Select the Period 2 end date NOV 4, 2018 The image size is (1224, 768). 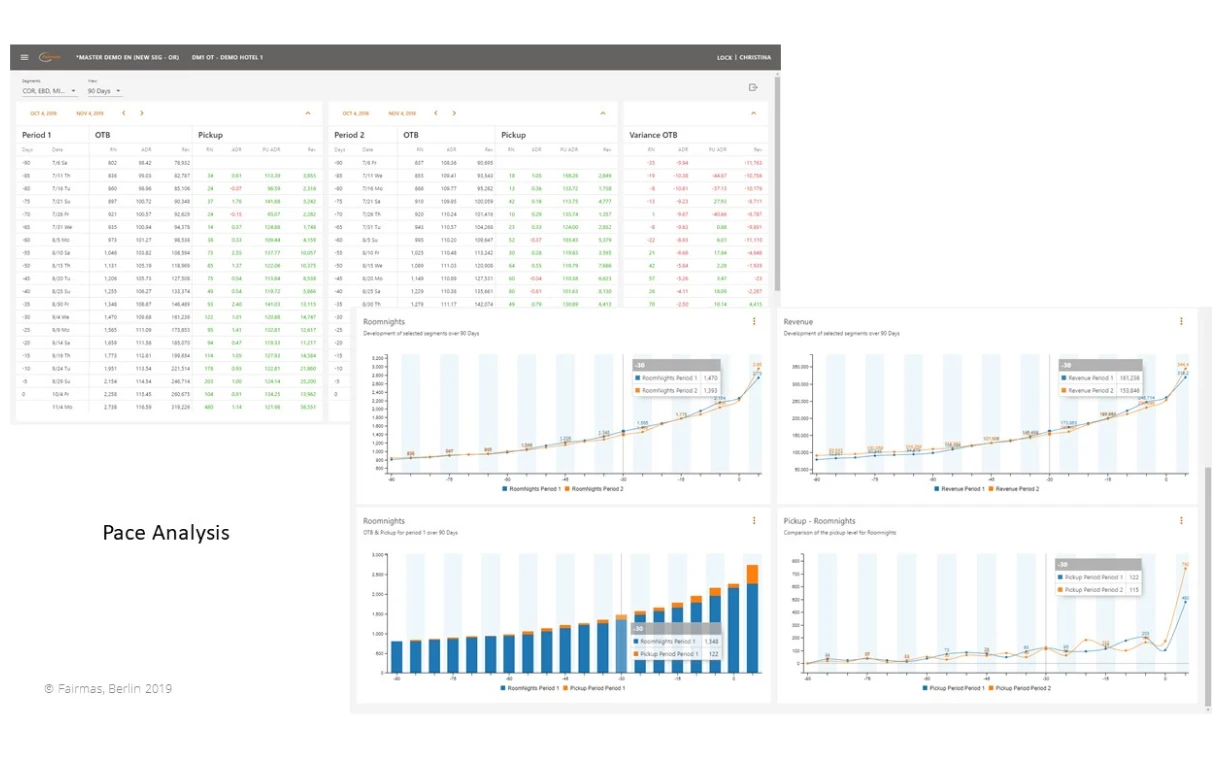click(x=402, y=114)
